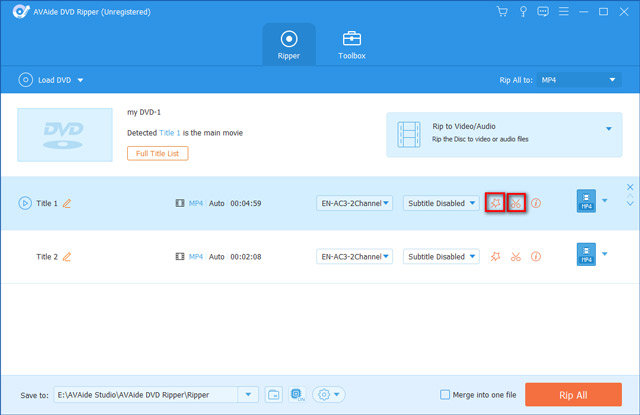Expand the Save to path dropdown

pos(248,395)
